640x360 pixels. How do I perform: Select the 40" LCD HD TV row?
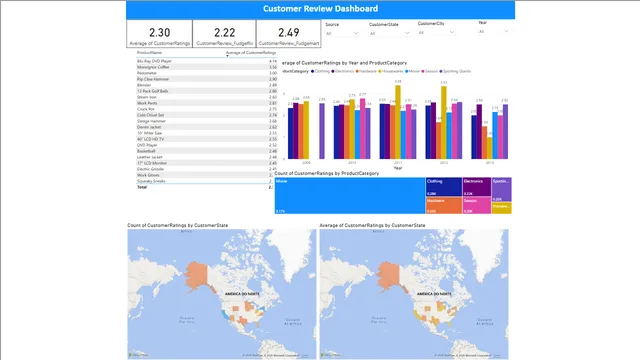(207, 139)
